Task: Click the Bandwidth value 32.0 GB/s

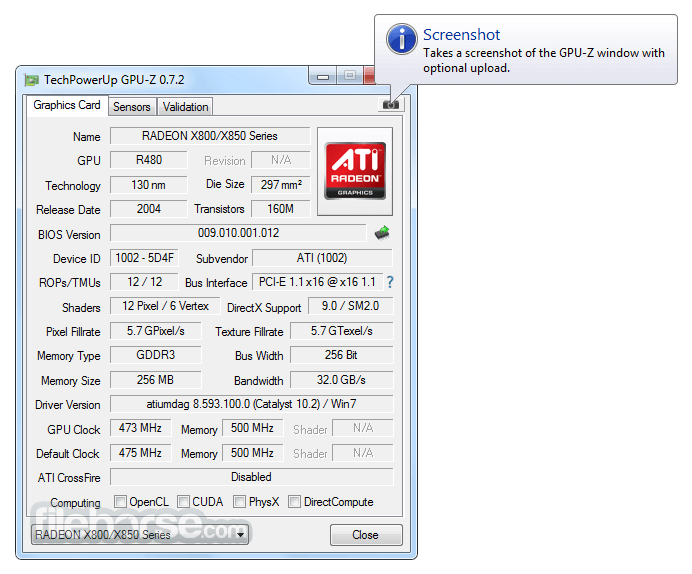Action: (x=342, y=380)
